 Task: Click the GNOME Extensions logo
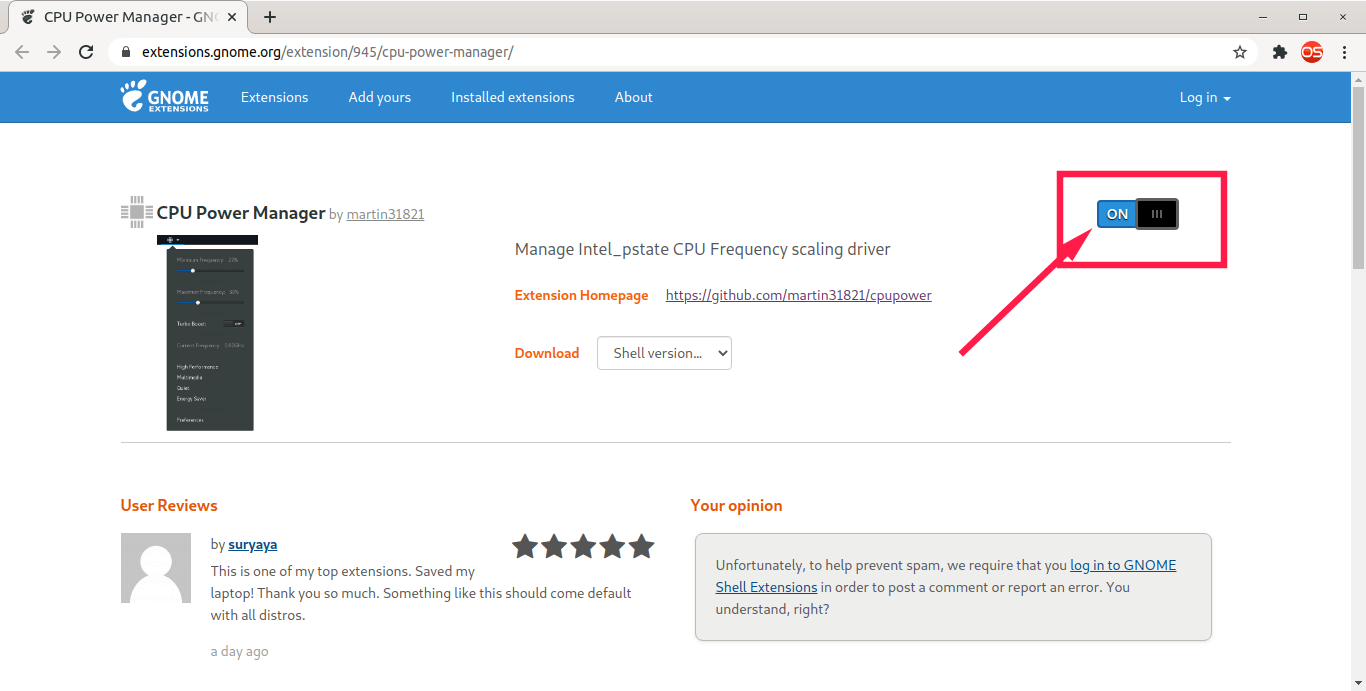click(165, 97)
